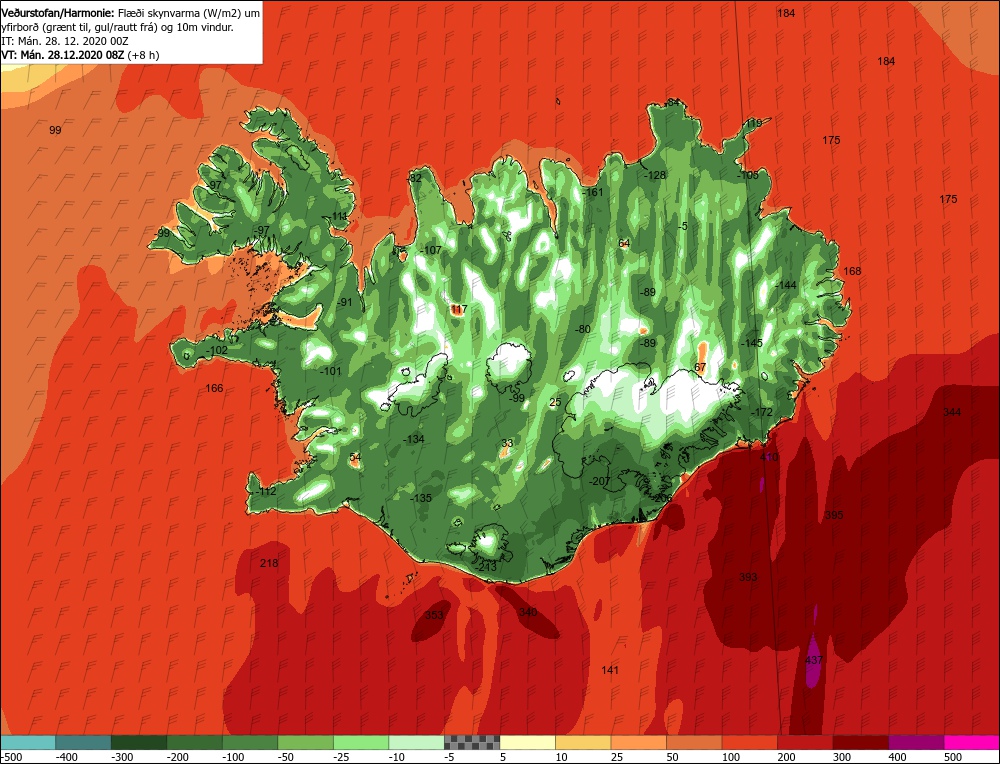Click the -107 value in north-central Iceland
The image size is (1000, 764).
tap(432, 250)
